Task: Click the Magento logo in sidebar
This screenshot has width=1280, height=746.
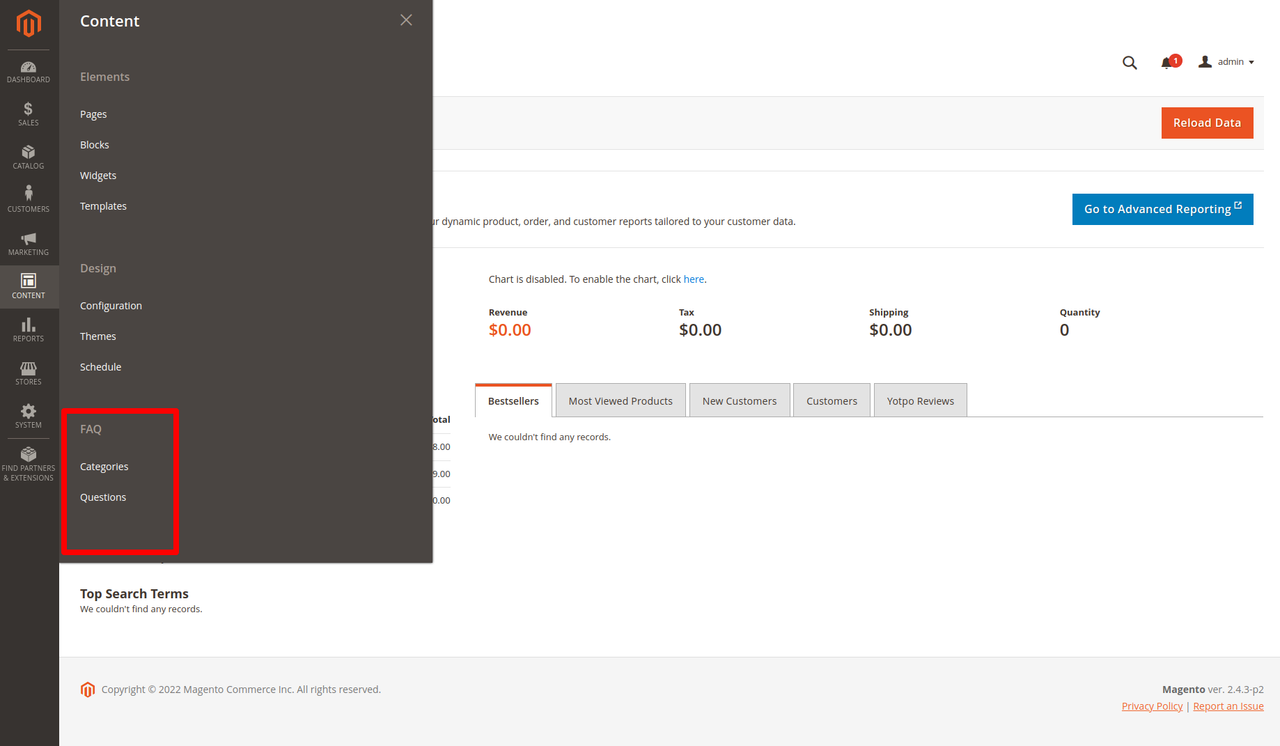Action: (28, 22)
